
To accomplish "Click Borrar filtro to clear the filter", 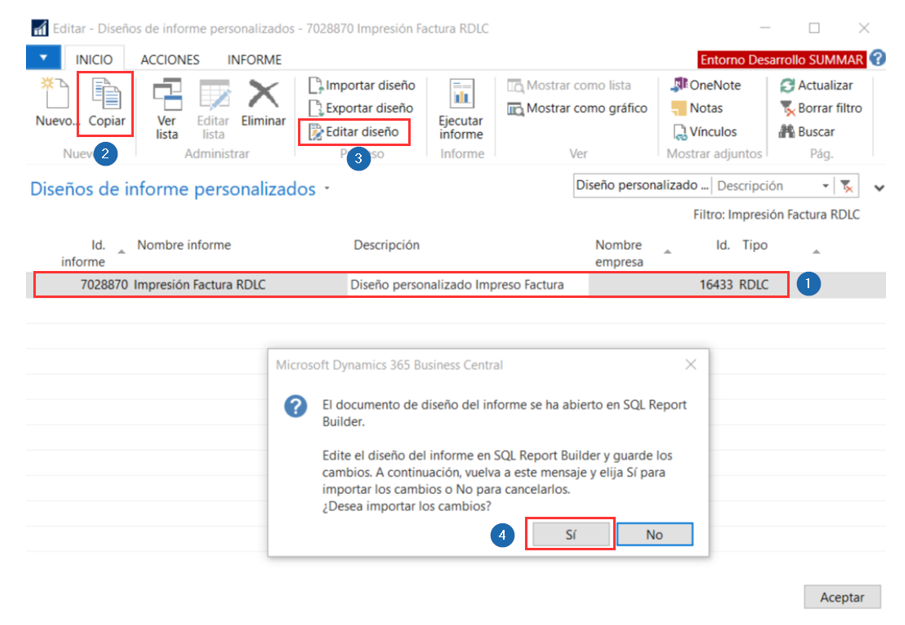I will coord(820,108).
